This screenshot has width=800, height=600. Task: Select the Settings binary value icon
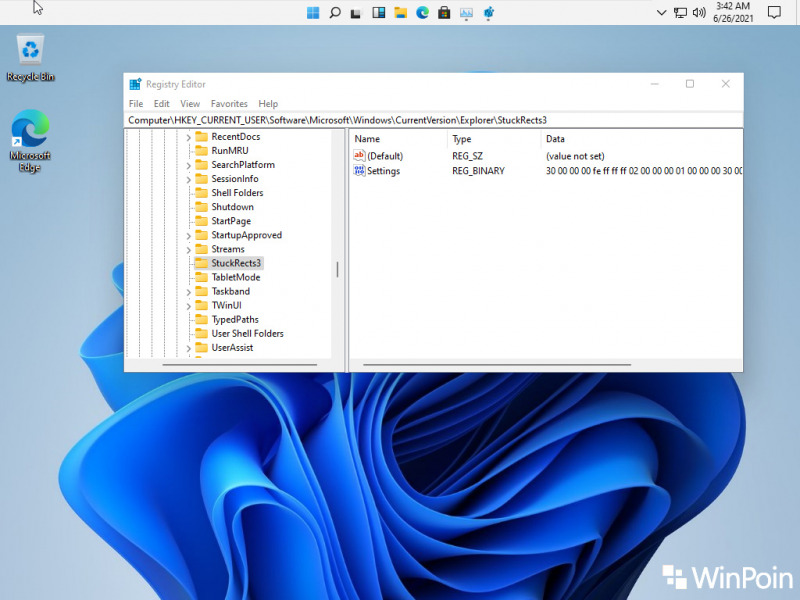pyautogui.click(x=359, y=170)
